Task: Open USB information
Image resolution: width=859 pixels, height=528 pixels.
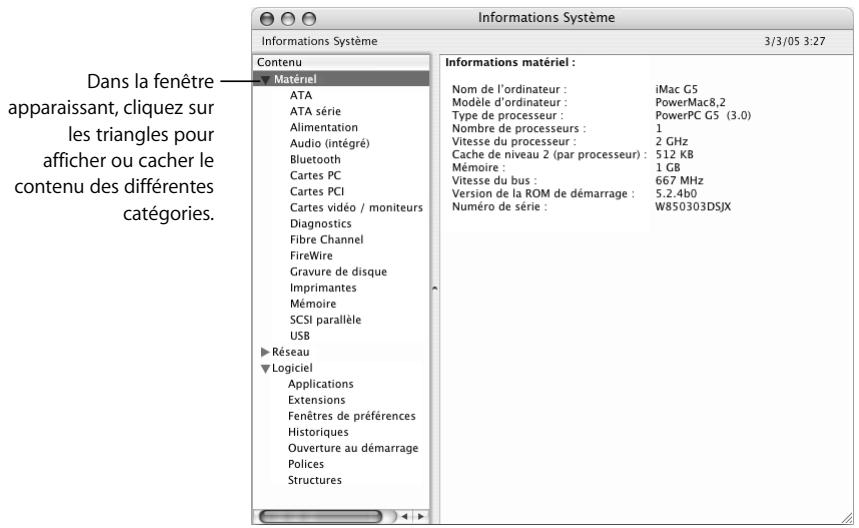Action: pyautogui.click(x=300, y=336)
